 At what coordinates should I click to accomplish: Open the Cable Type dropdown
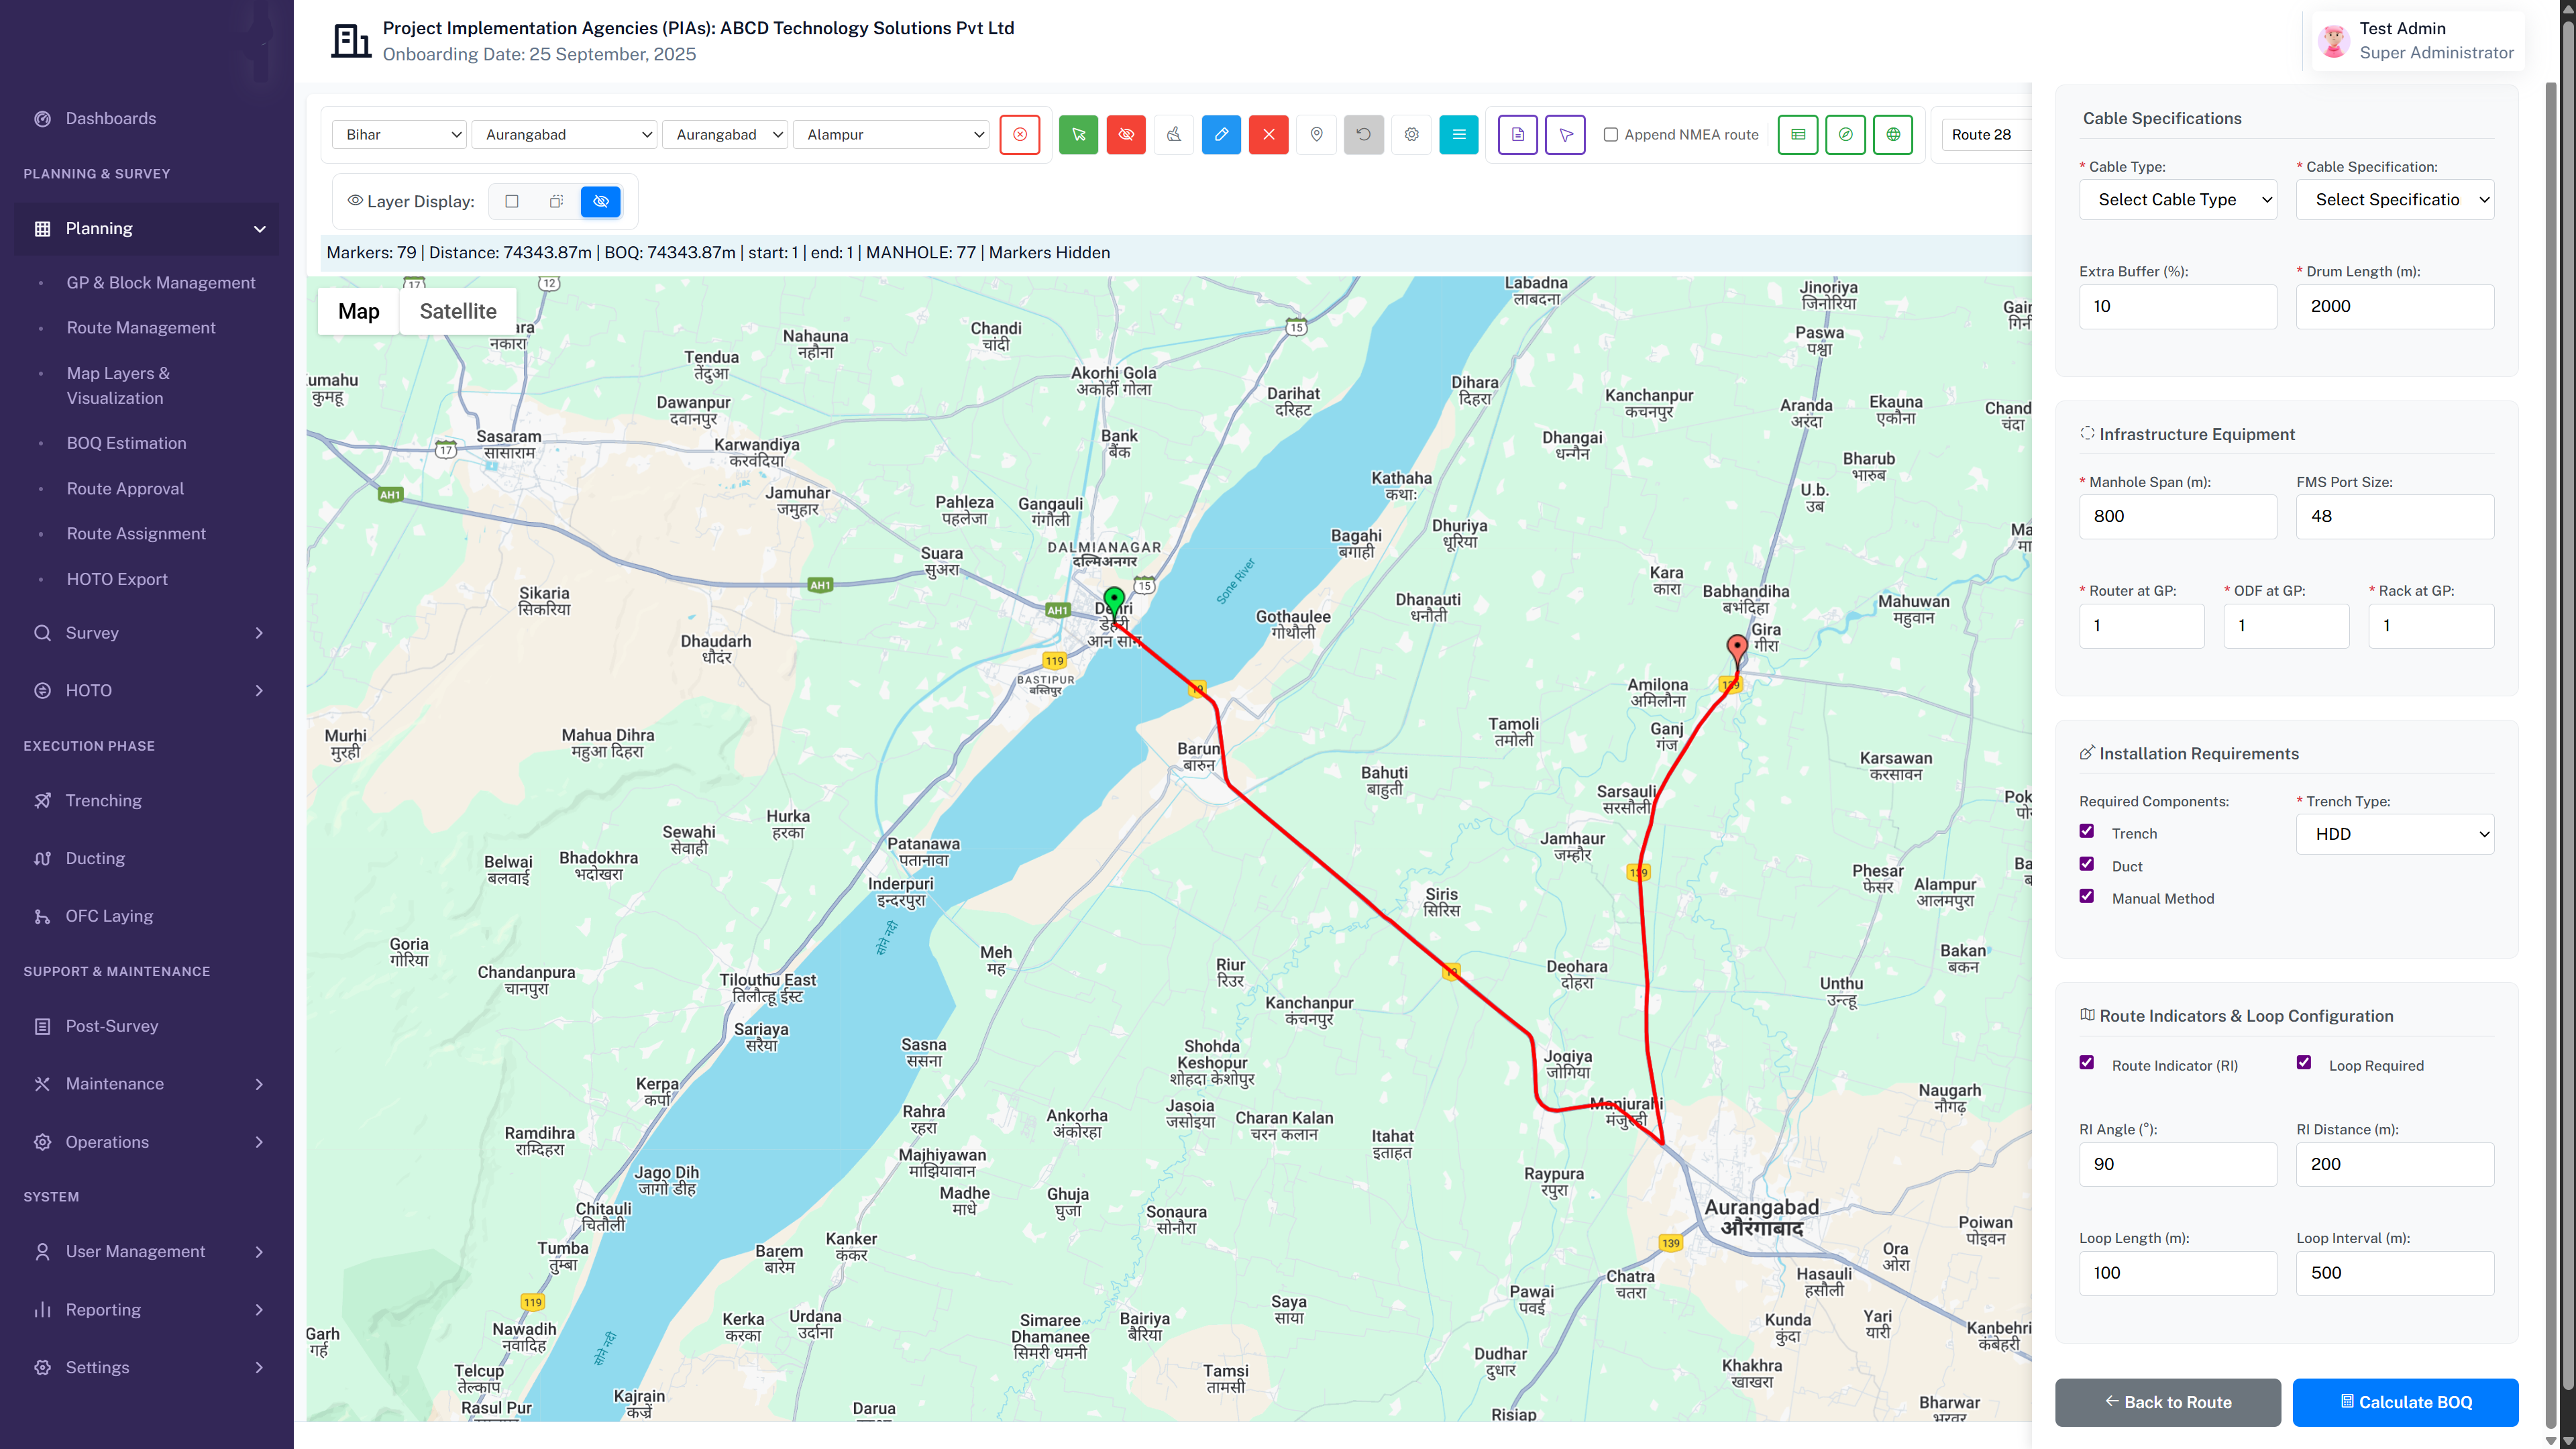point(2177,200)
